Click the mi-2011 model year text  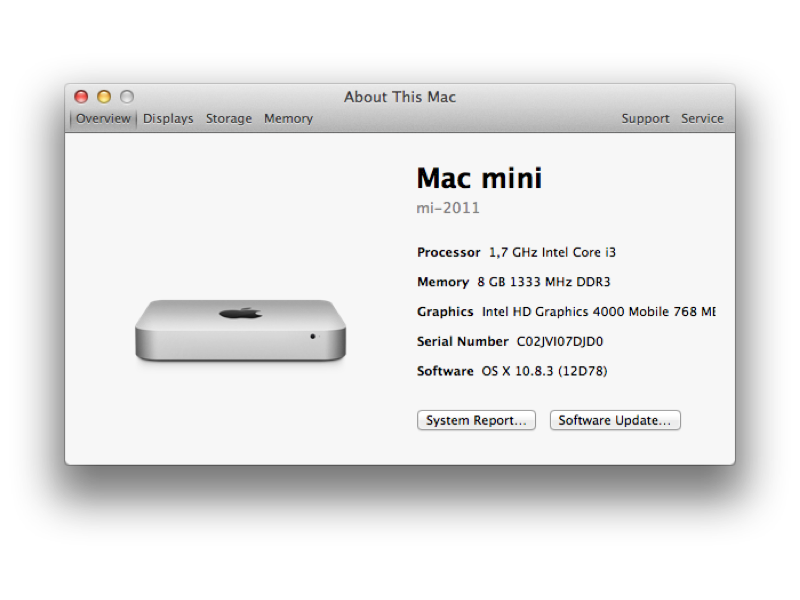448,208
